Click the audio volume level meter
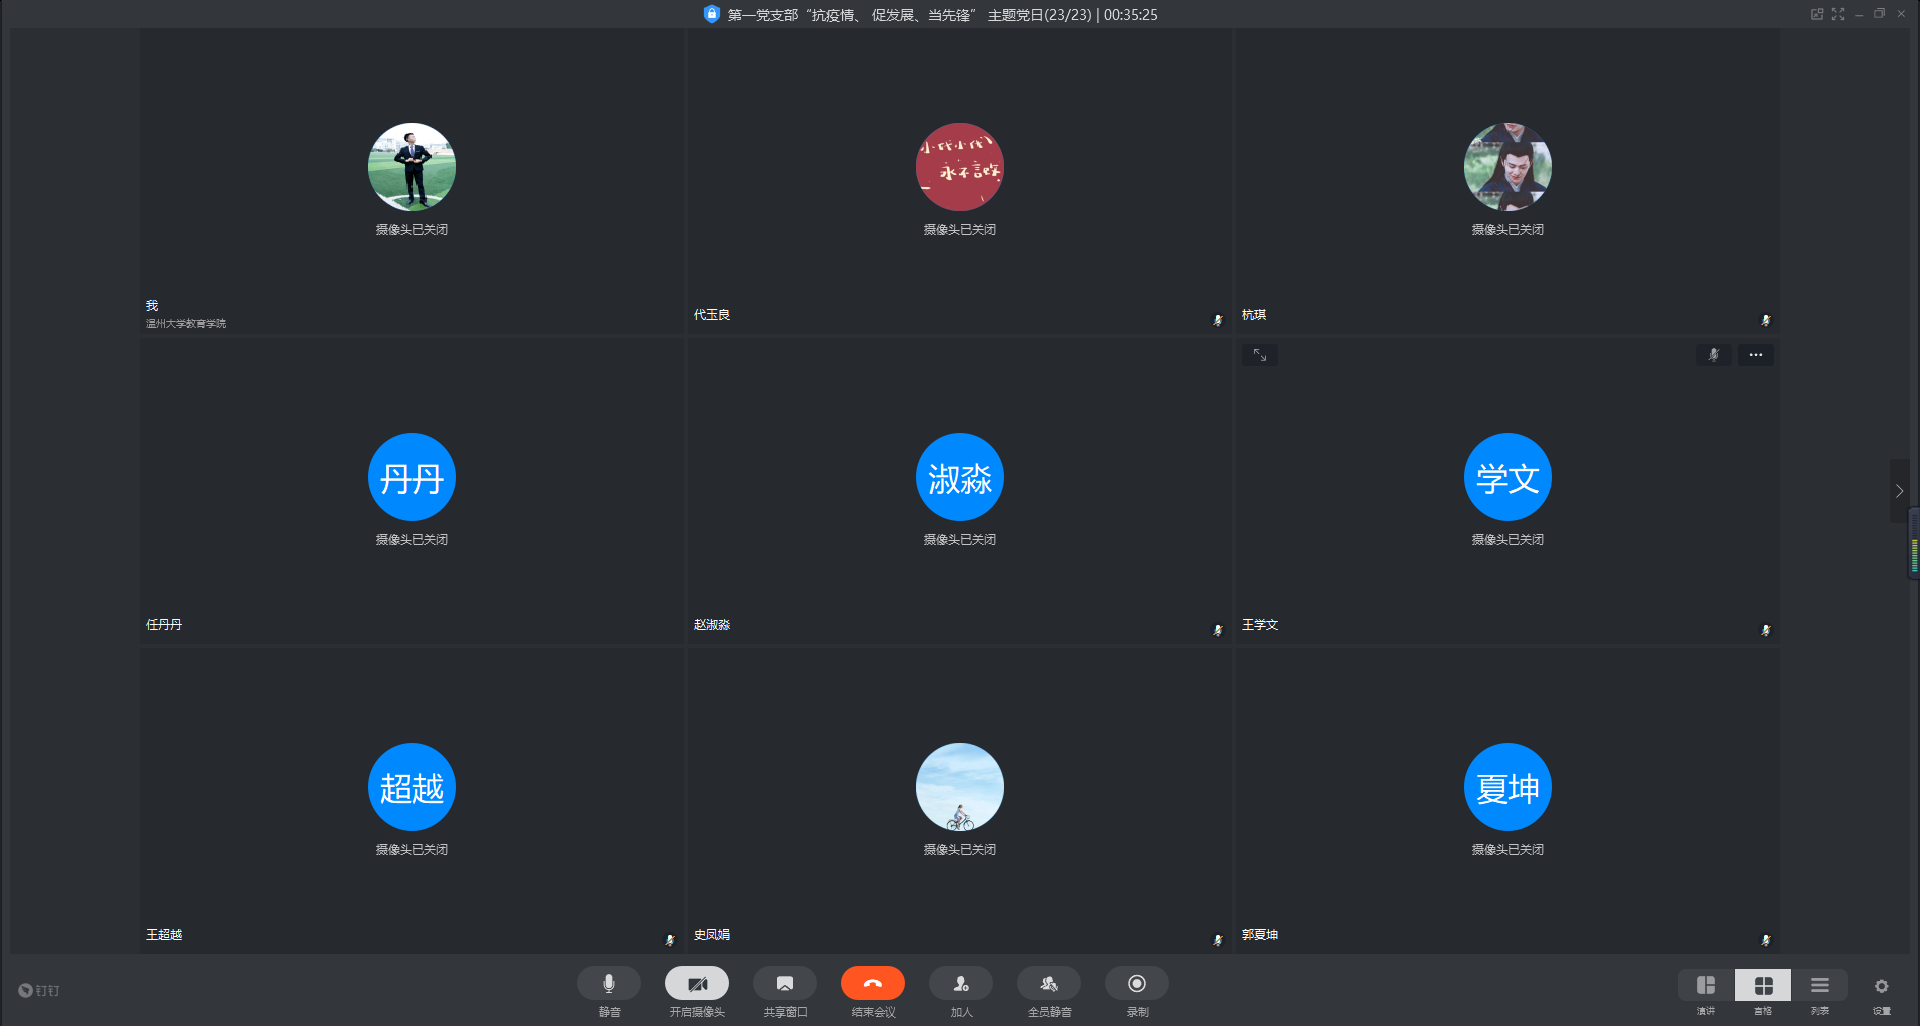Viewport: 1920px width, 1026px height. pos(1914,545)
